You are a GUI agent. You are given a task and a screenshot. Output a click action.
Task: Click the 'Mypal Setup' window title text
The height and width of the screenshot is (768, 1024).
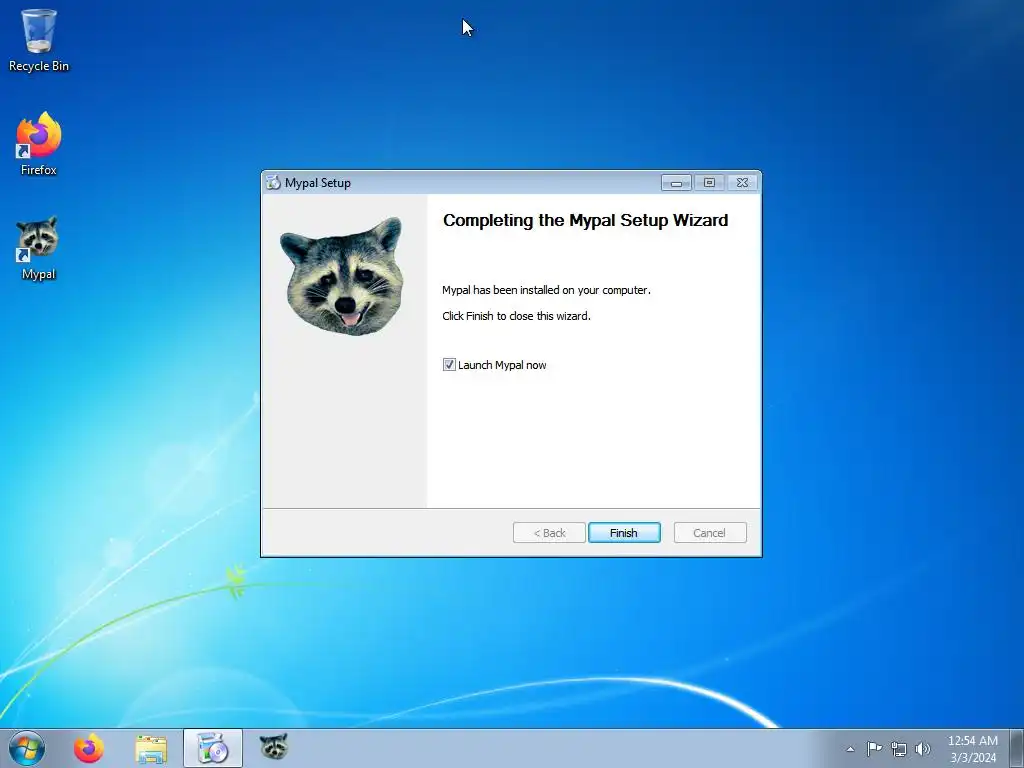317,183
